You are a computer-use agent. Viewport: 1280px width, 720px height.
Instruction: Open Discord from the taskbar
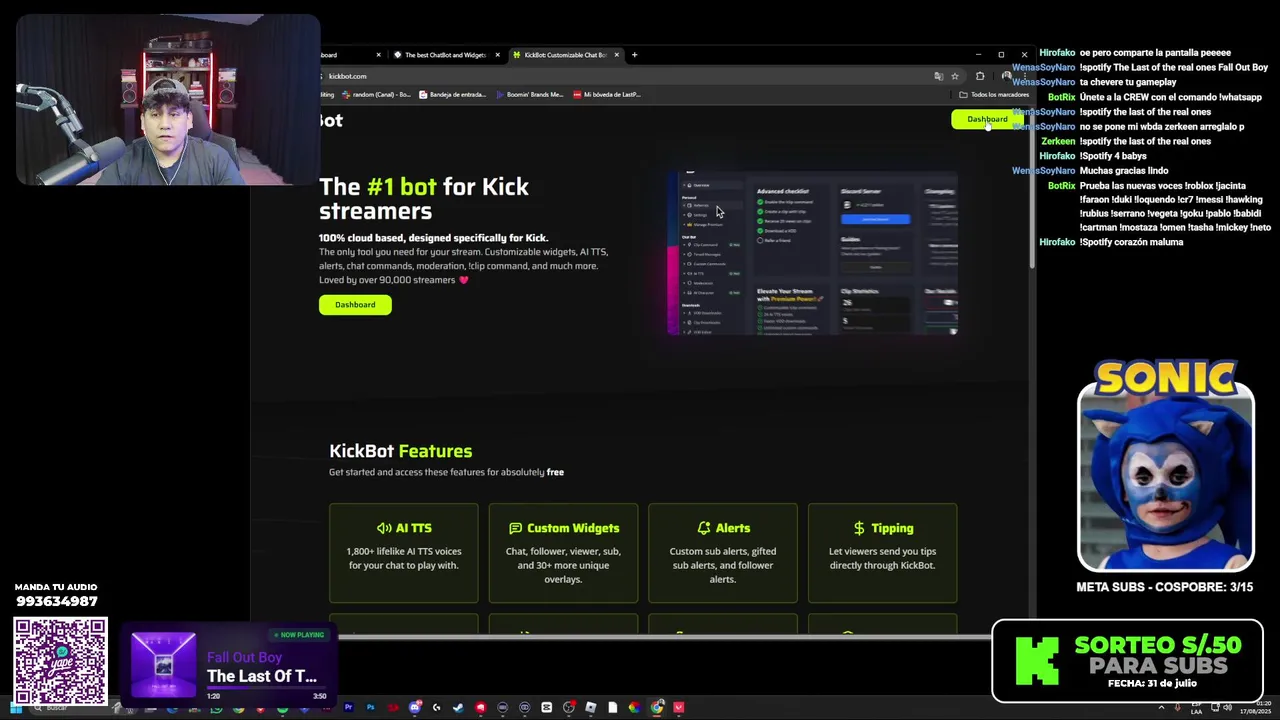pos(415,707)
